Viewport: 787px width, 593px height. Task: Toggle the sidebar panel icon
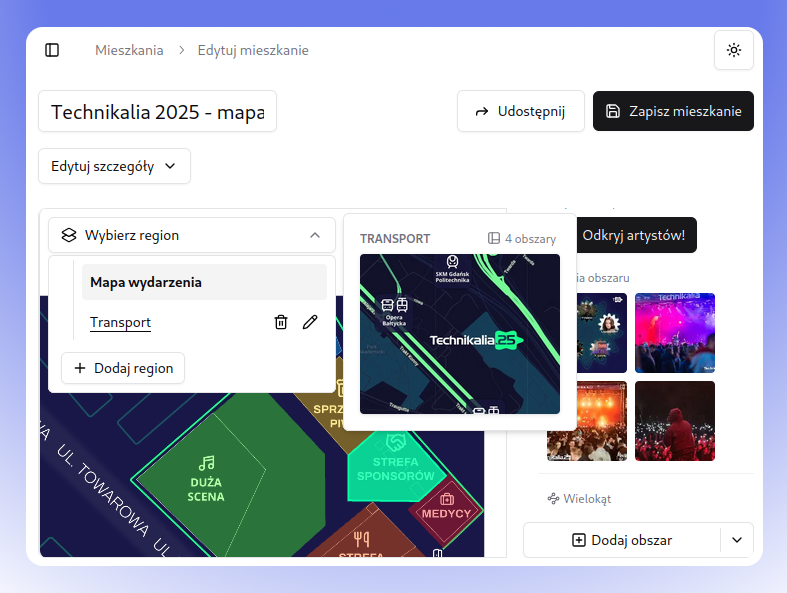(52, 50)
